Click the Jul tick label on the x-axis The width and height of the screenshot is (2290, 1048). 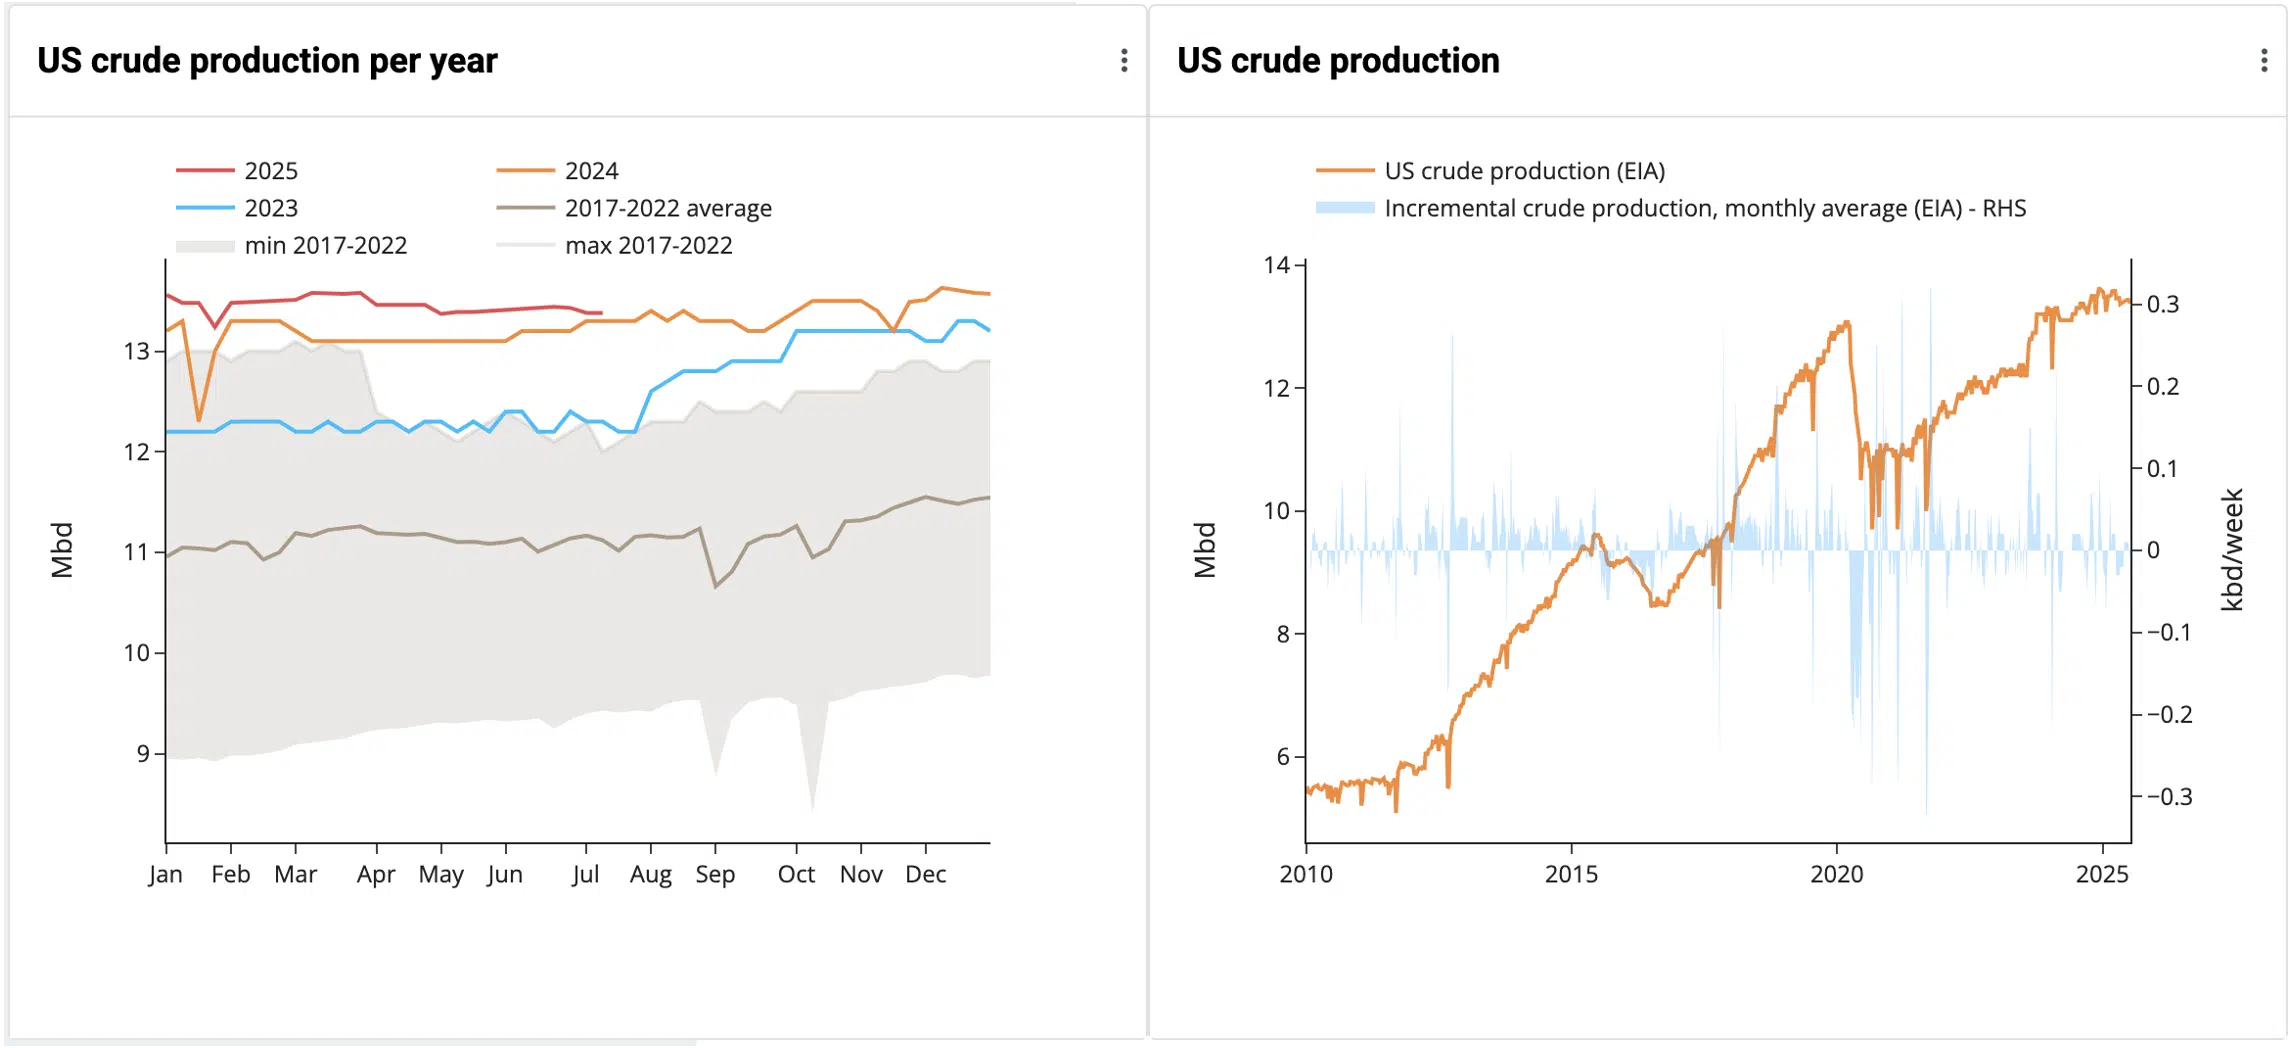pos(585,874)
